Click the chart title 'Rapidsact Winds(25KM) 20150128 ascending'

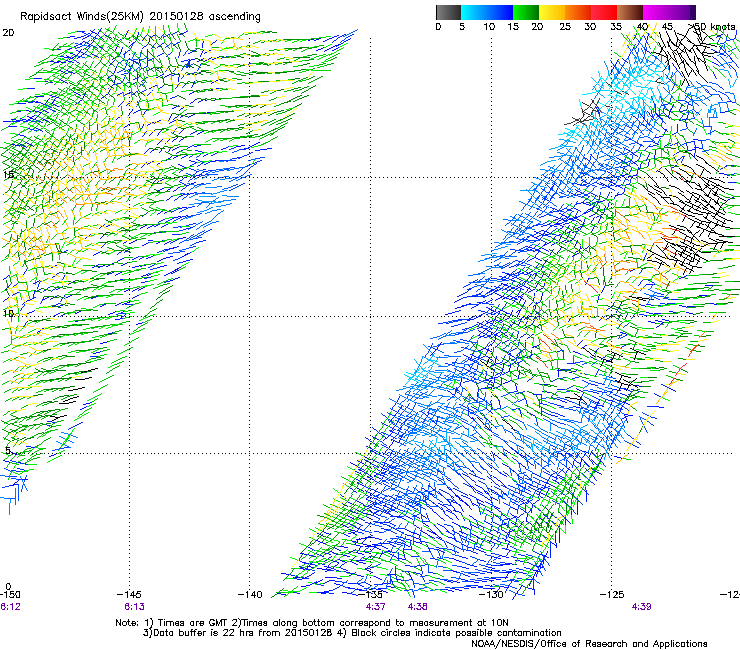tap(140, 17)
